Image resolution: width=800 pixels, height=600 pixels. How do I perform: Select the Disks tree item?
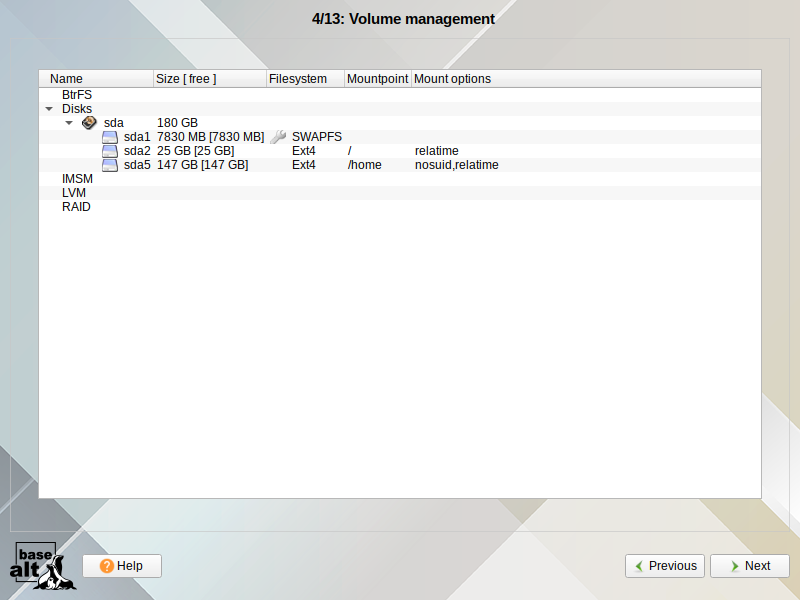77,109
